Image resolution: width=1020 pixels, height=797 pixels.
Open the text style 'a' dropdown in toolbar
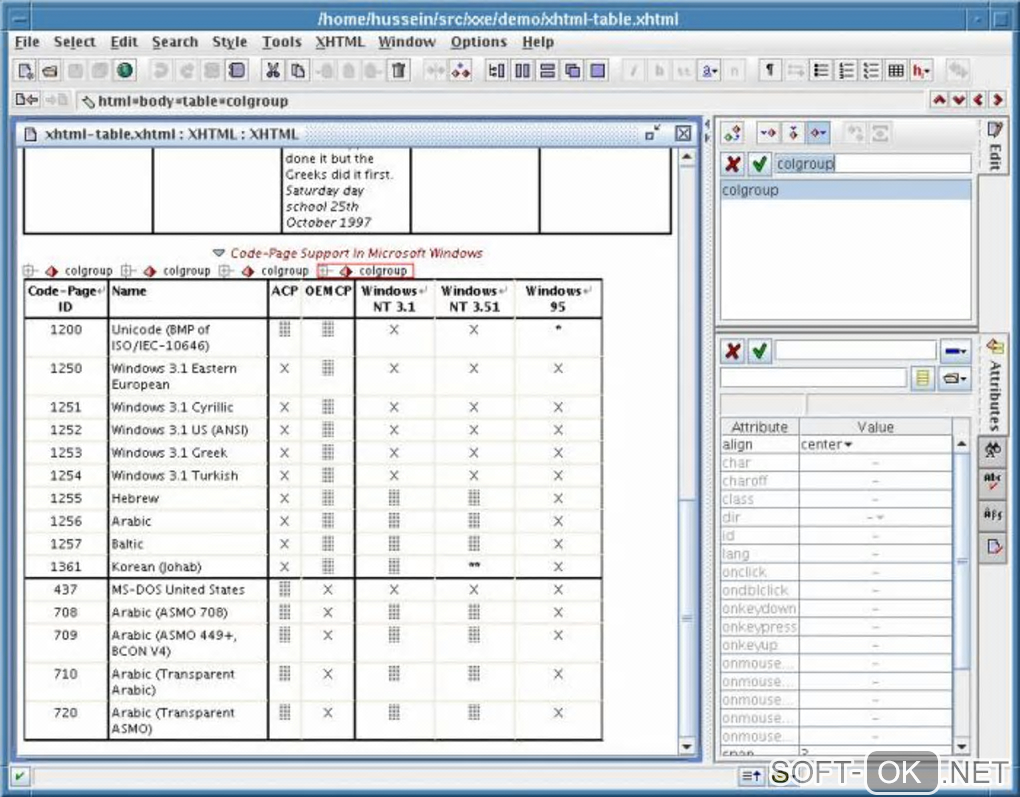[x=709, y=70]
